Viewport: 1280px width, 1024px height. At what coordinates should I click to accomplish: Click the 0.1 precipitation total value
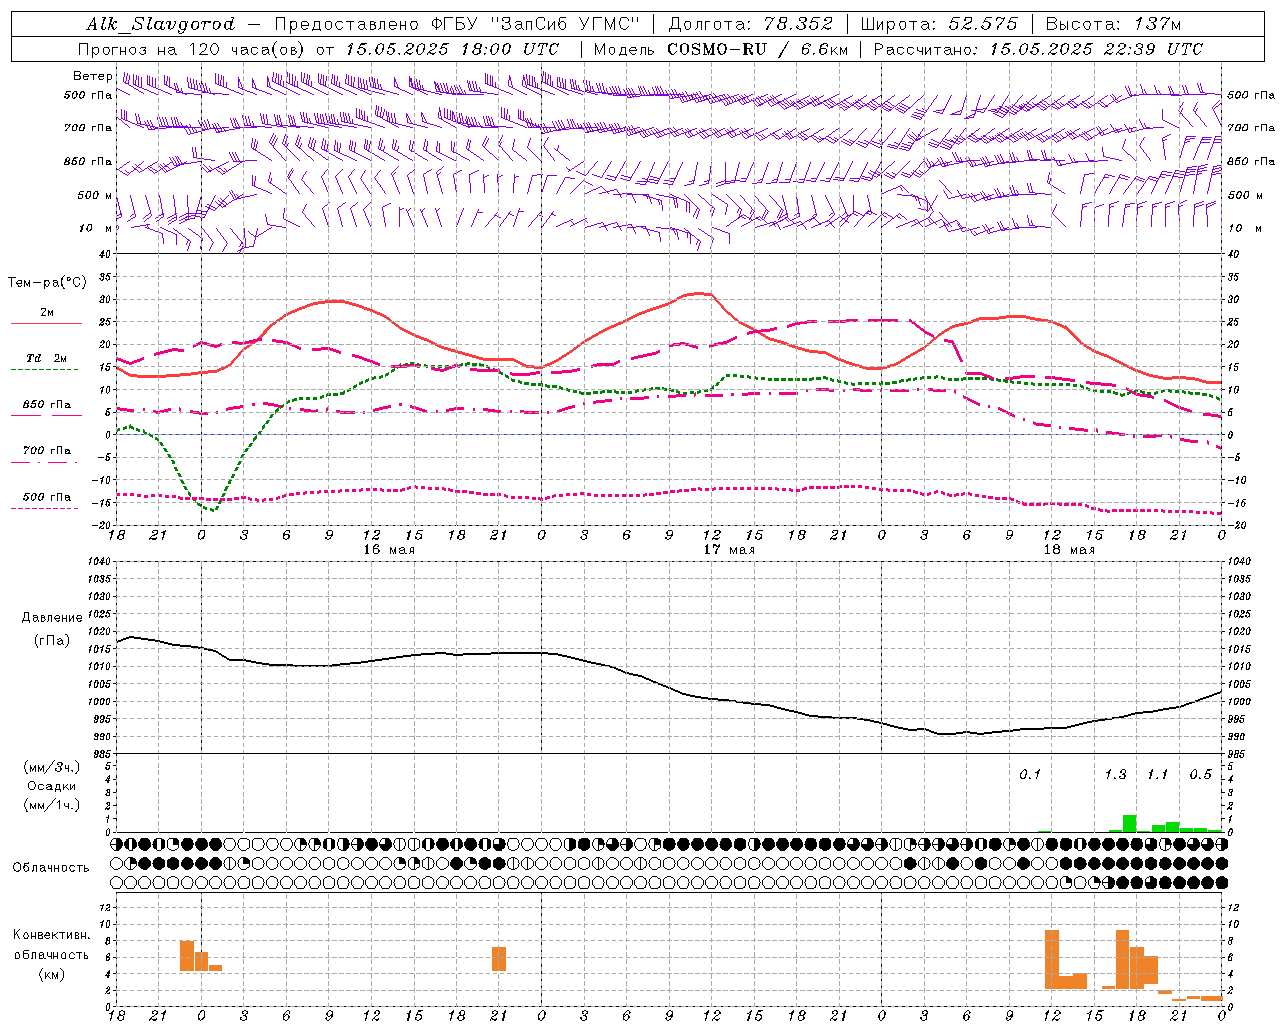click(x=1030, y=775)
